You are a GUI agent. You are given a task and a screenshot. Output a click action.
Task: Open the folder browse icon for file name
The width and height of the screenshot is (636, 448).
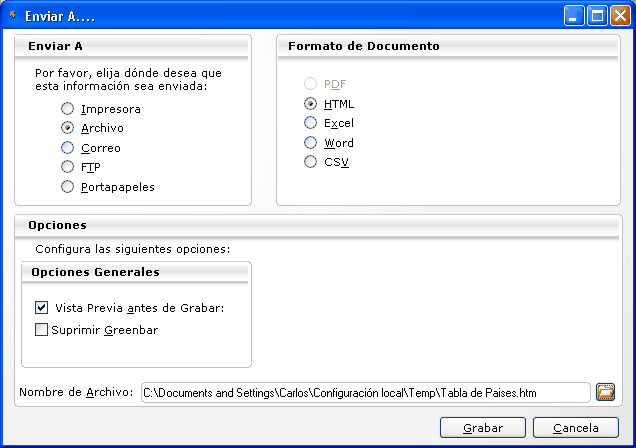(604, 392)
